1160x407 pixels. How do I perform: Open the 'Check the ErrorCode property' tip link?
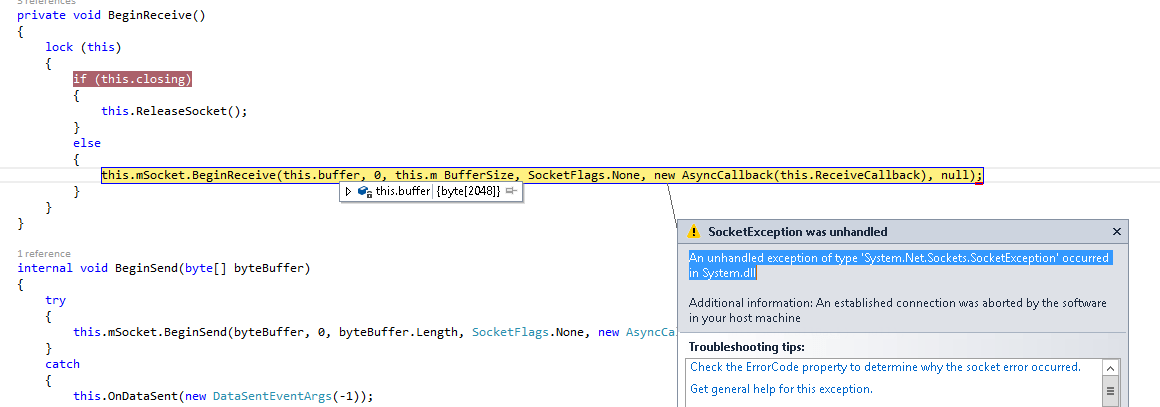(x=886, y=367)
